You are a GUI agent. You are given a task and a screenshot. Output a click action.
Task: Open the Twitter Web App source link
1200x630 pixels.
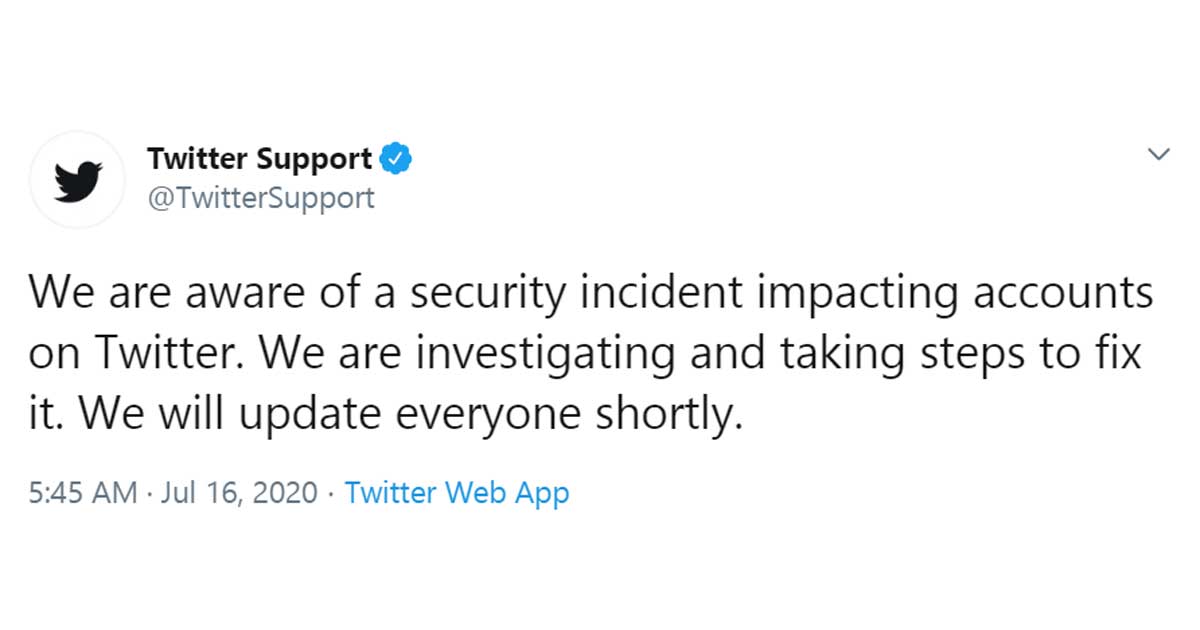(456, 493)
